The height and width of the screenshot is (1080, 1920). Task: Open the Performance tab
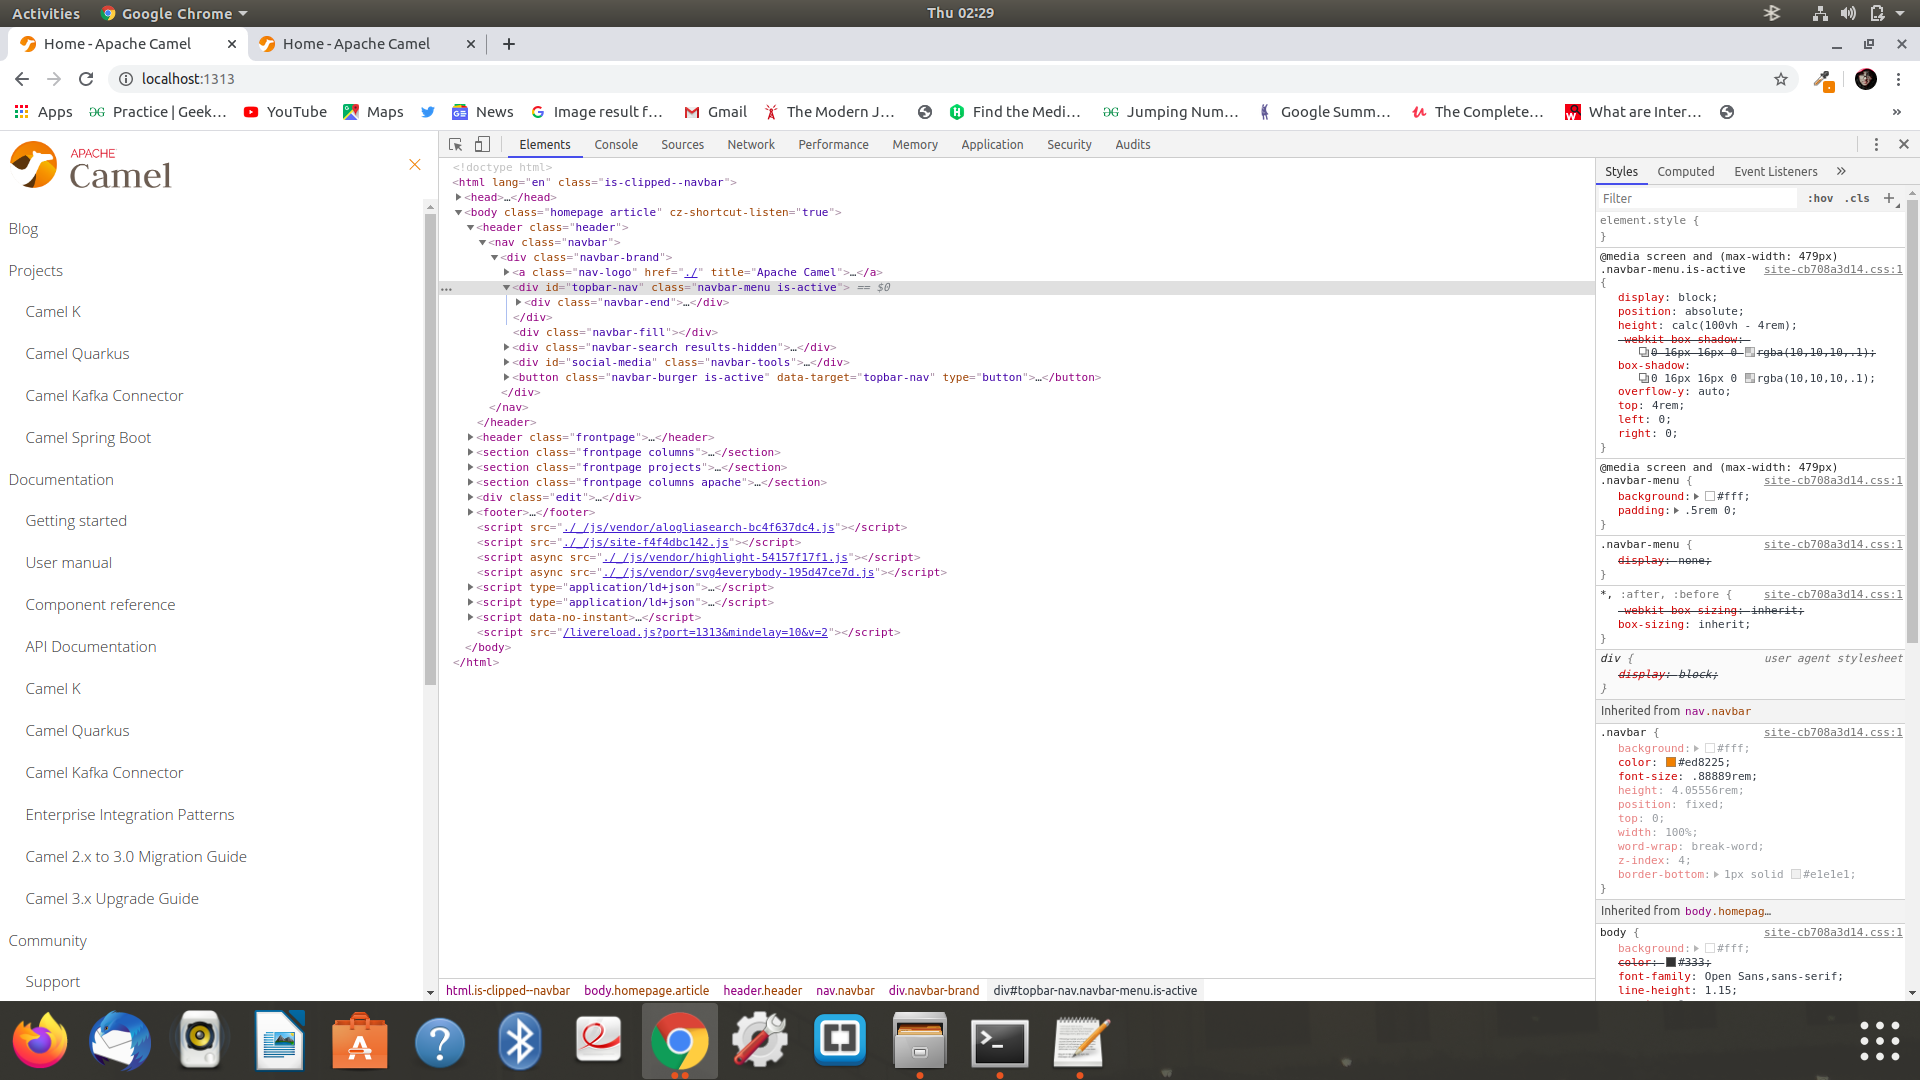(x=833, y=144)
